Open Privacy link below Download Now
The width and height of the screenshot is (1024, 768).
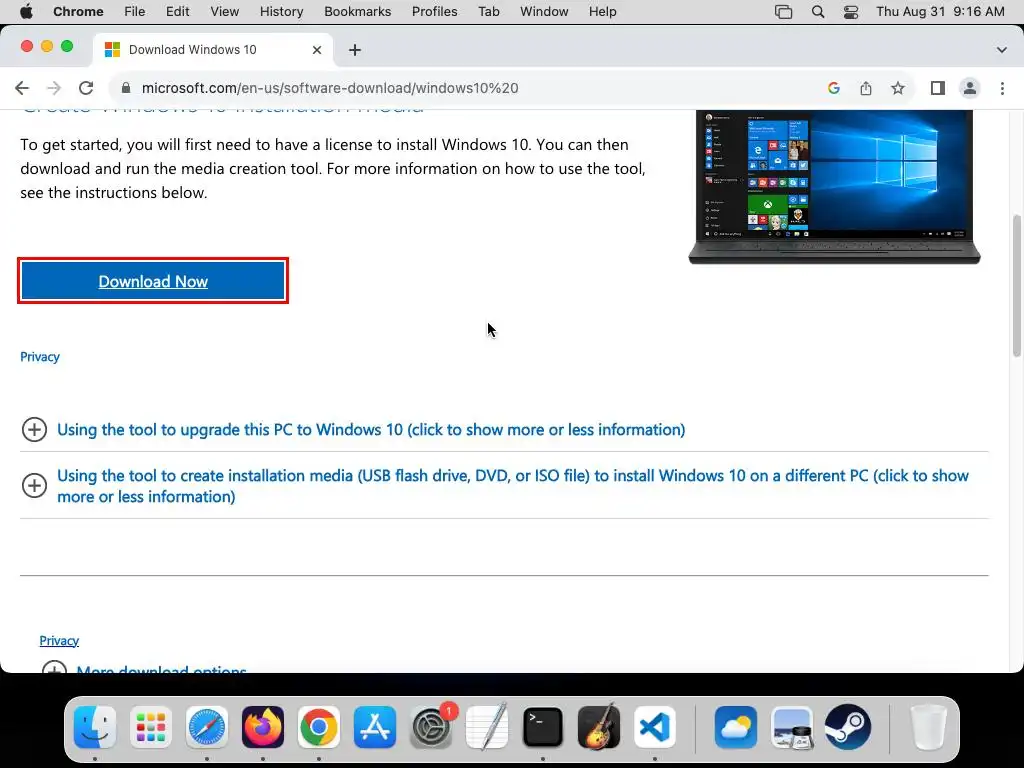pyautogui.click(x=40, y=357)
